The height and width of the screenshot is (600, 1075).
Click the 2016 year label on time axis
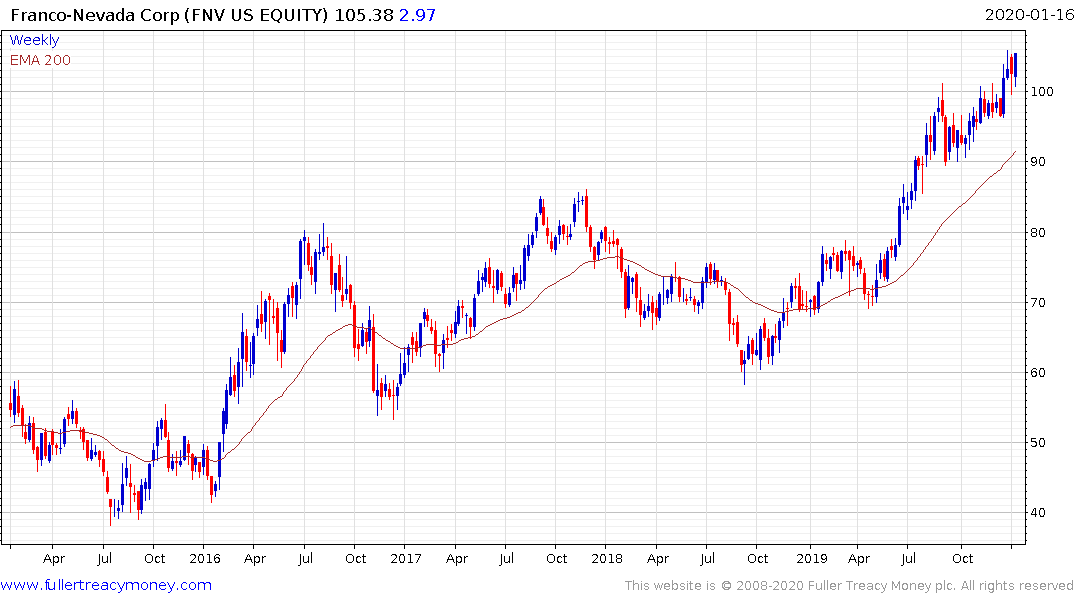(205, 558)
